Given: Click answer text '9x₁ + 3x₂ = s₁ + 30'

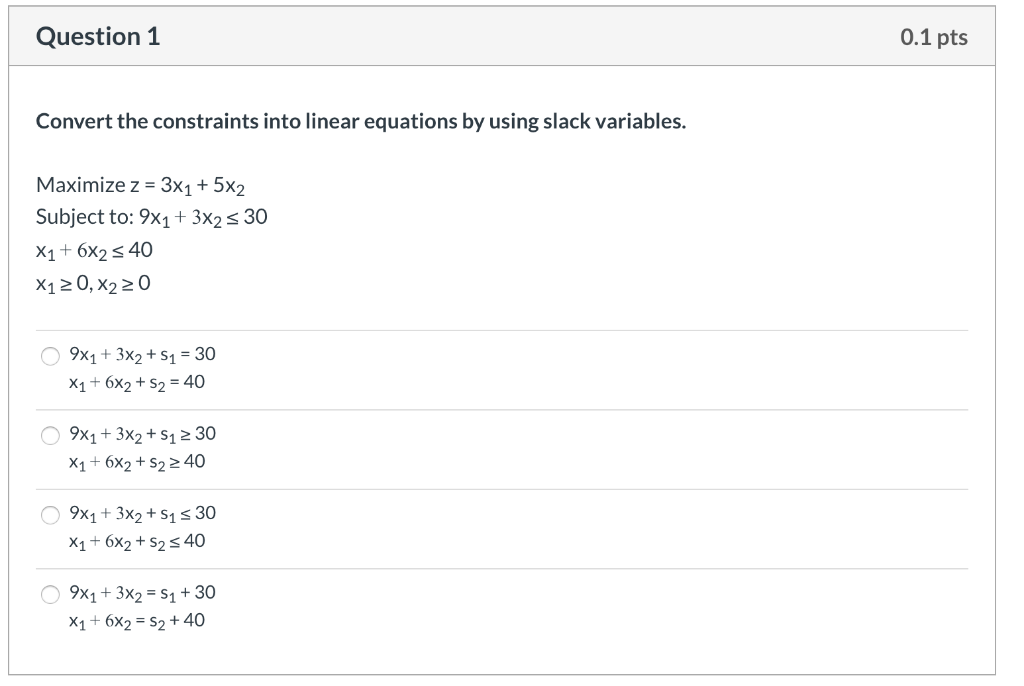Looking at the screenshot, I should pos(142,593).
